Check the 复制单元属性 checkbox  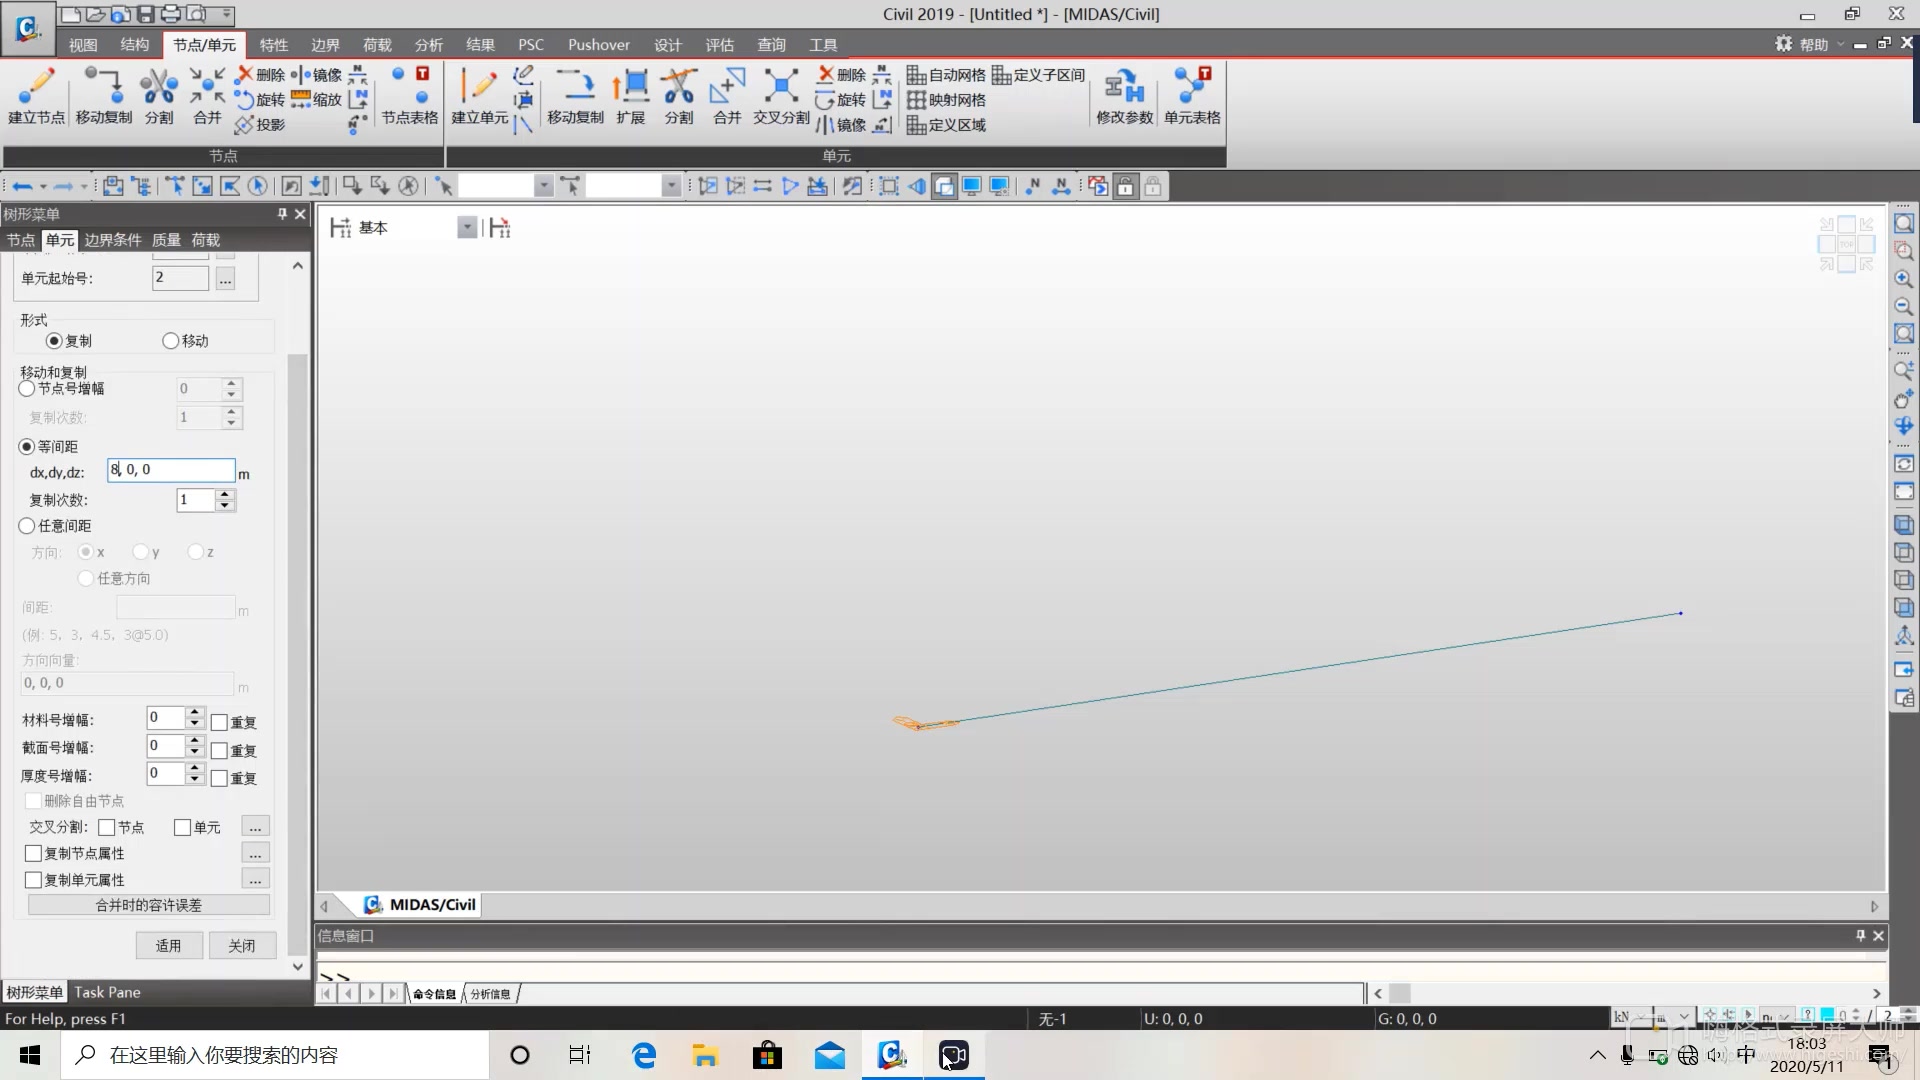coord(34,880)
